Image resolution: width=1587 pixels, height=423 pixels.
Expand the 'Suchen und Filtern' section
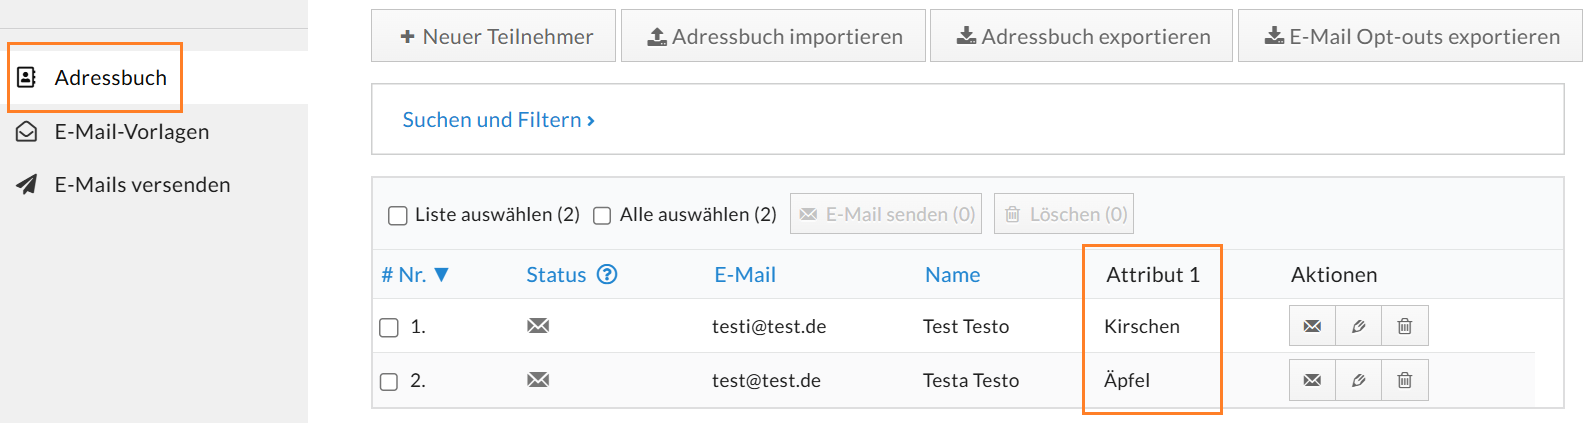[x=498, y=120]
